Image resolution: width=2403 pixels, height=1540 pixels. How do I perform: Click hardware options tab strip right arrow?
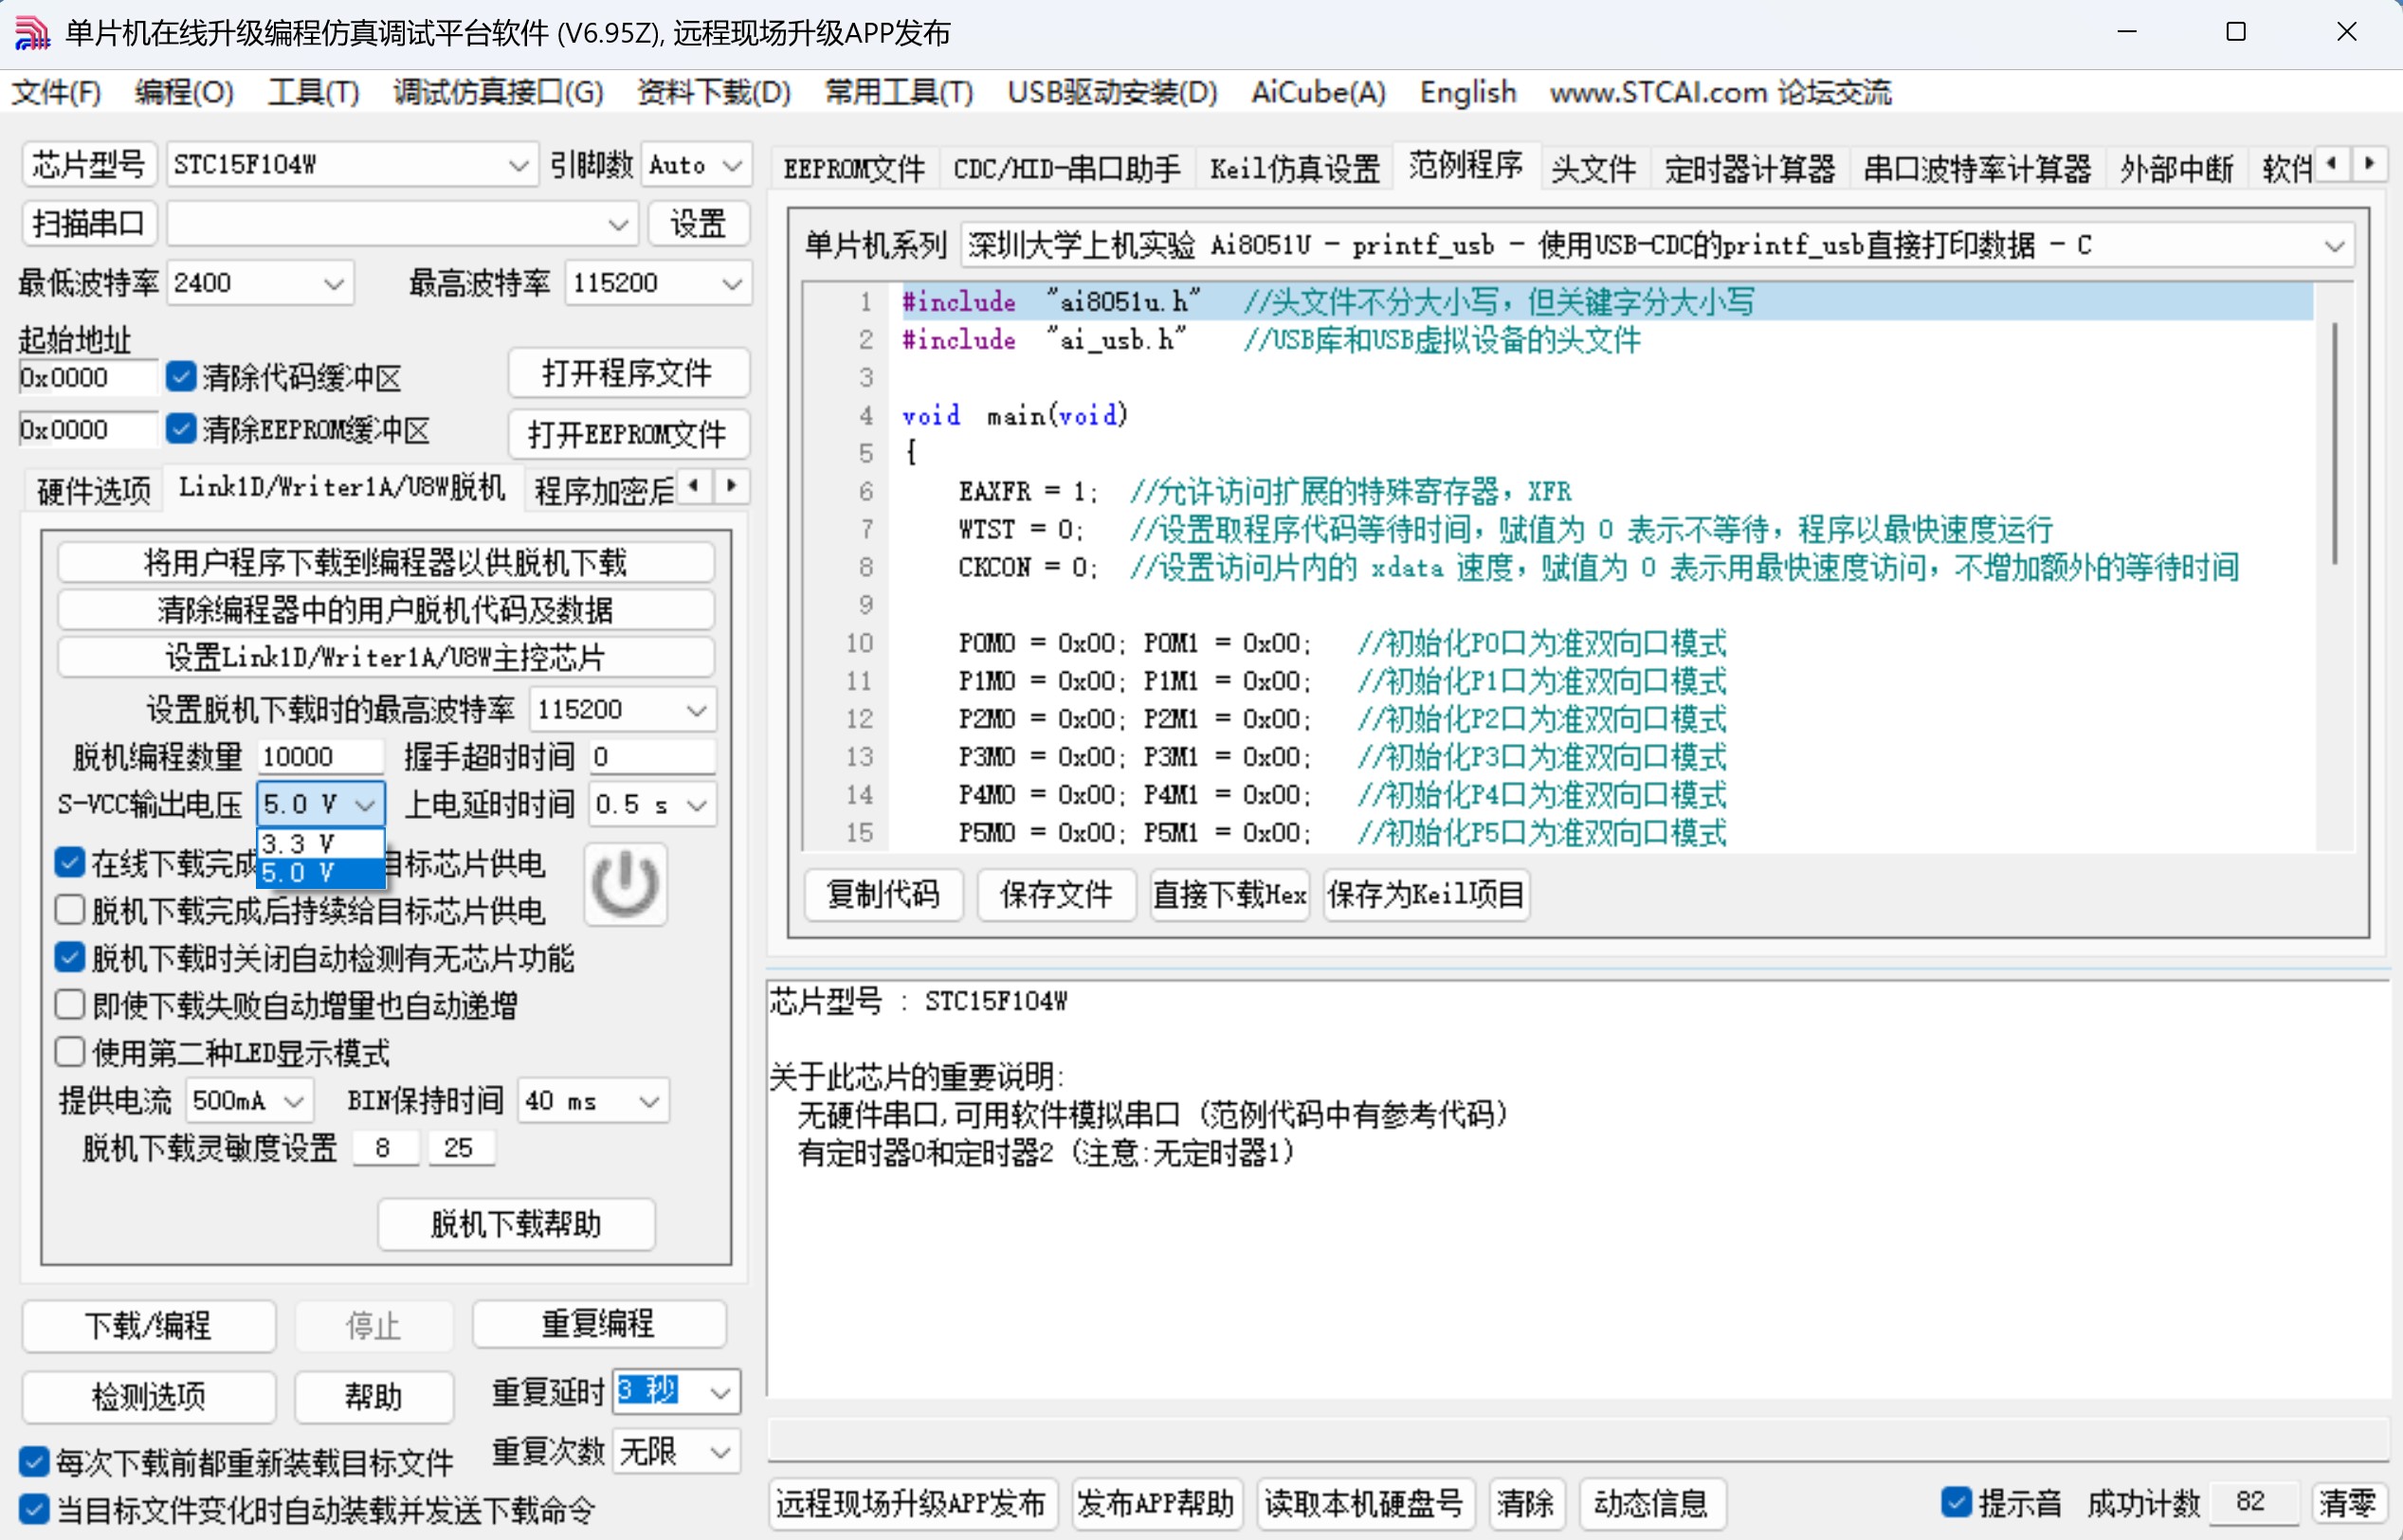tap(732, 487)
